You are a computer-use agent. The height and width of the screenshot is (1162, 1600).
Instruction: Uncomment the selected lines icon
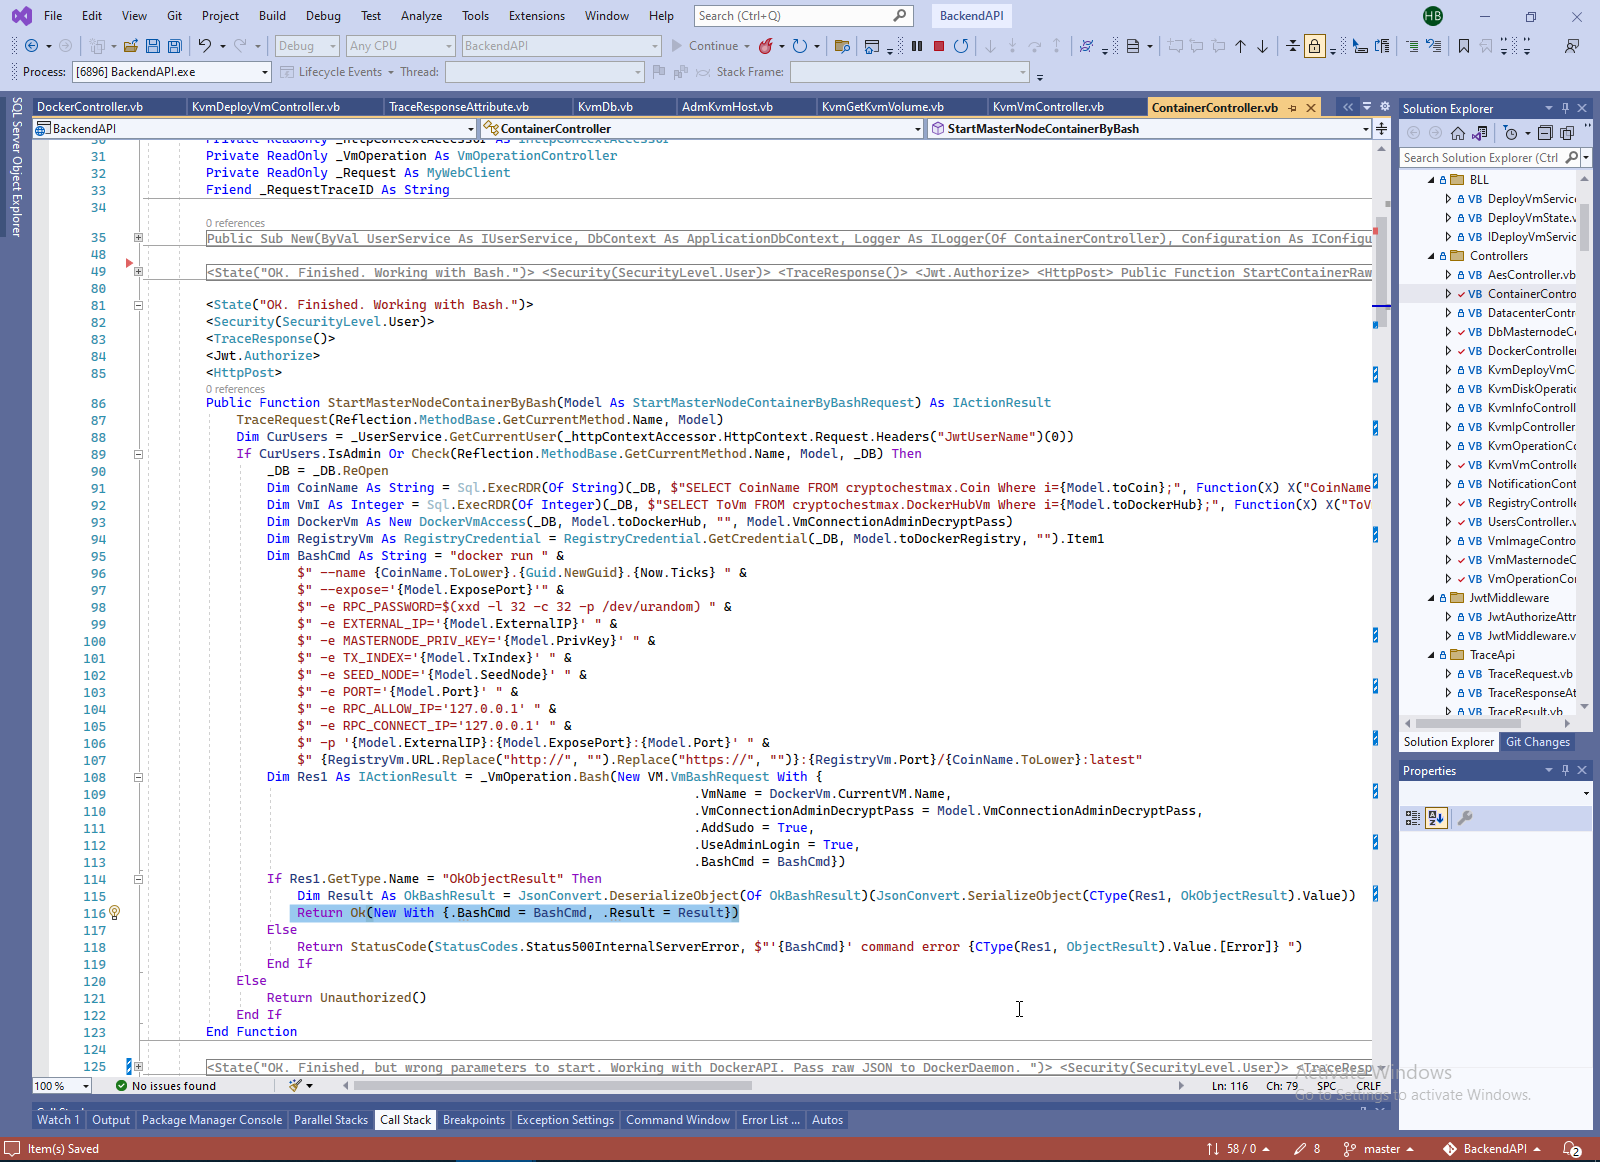point(1434,46)
